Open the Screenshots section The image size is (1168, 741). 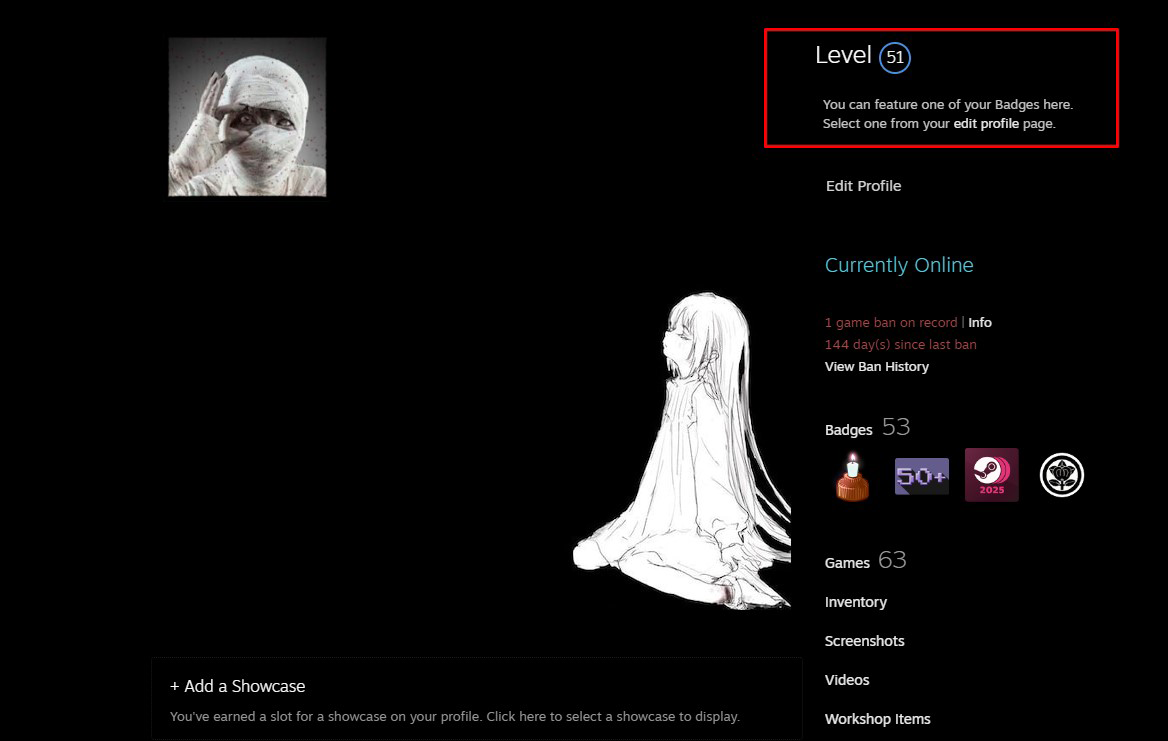864,641
